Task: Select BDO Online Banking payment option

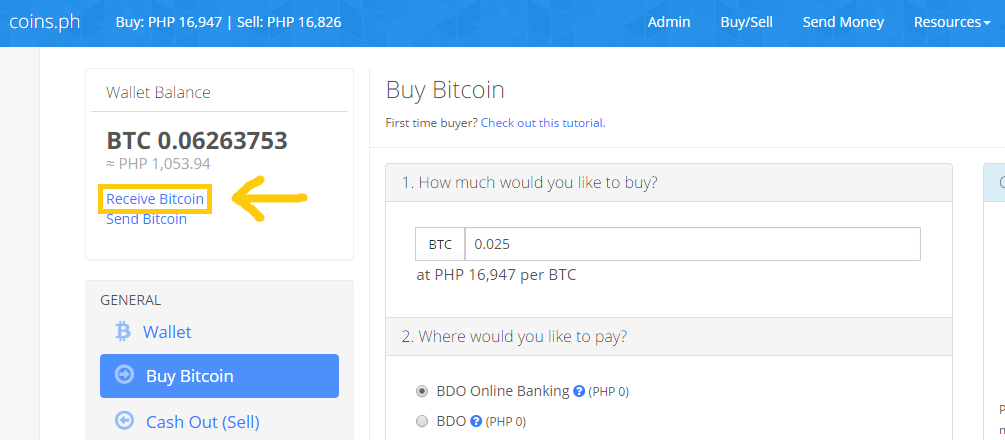Action: [422, 391]
